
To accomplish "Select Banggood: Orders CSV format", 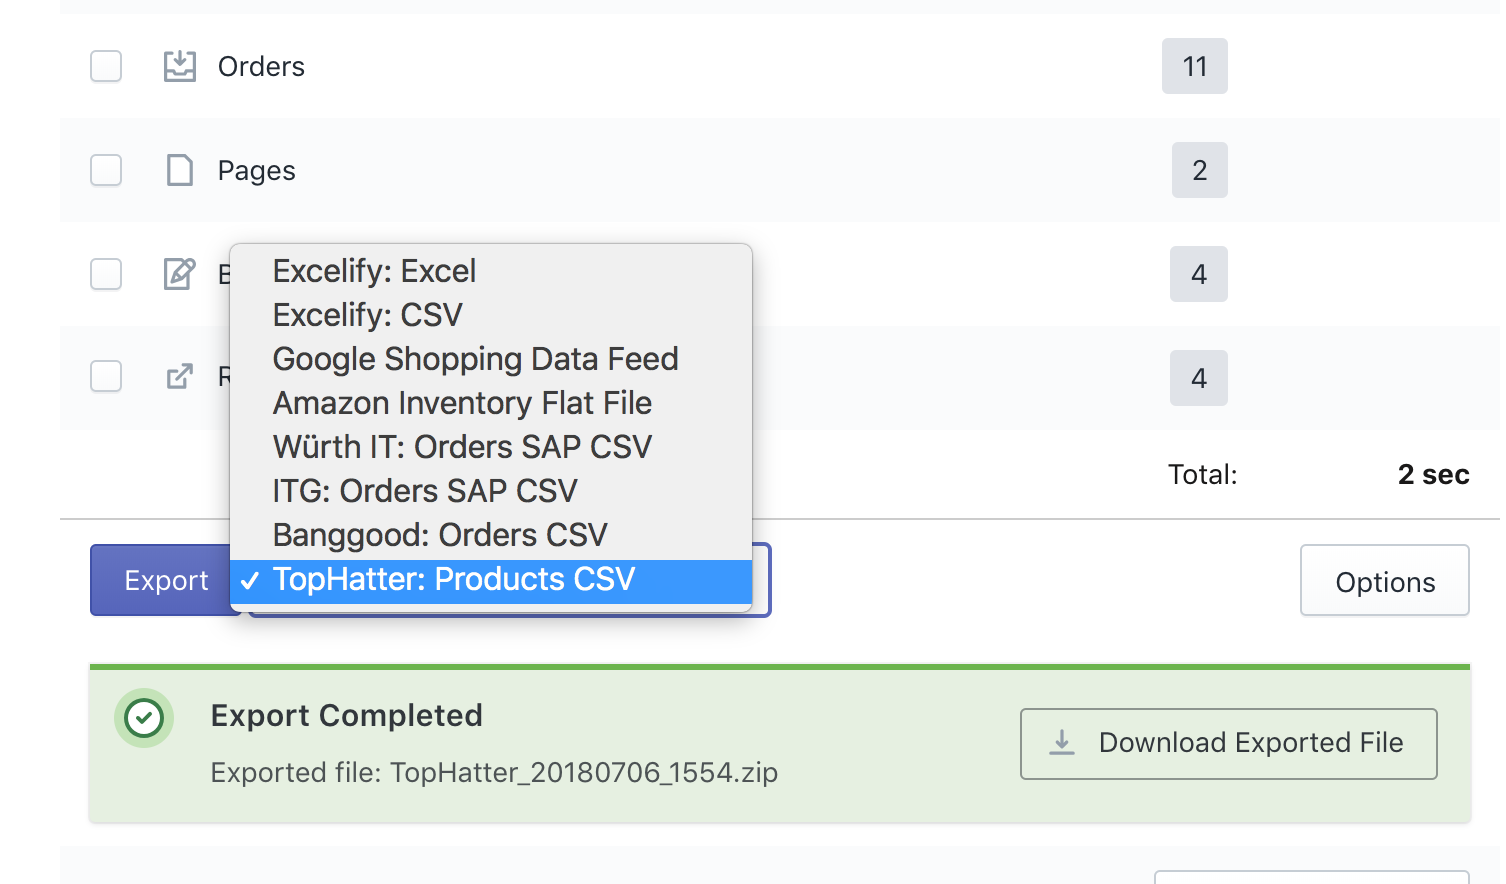I will (440, 535).
